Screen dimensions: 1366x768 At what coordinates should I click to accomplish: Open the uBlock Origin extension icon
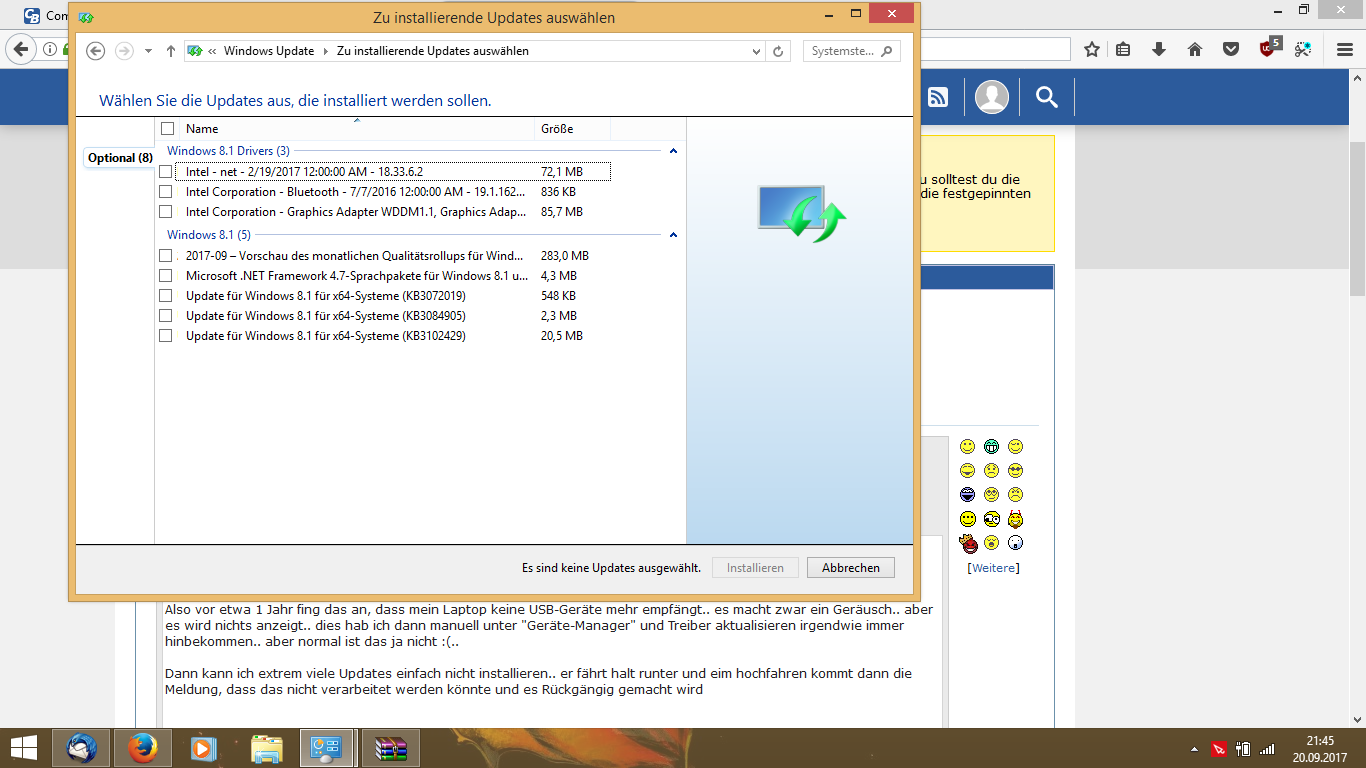coord(1269,48)
